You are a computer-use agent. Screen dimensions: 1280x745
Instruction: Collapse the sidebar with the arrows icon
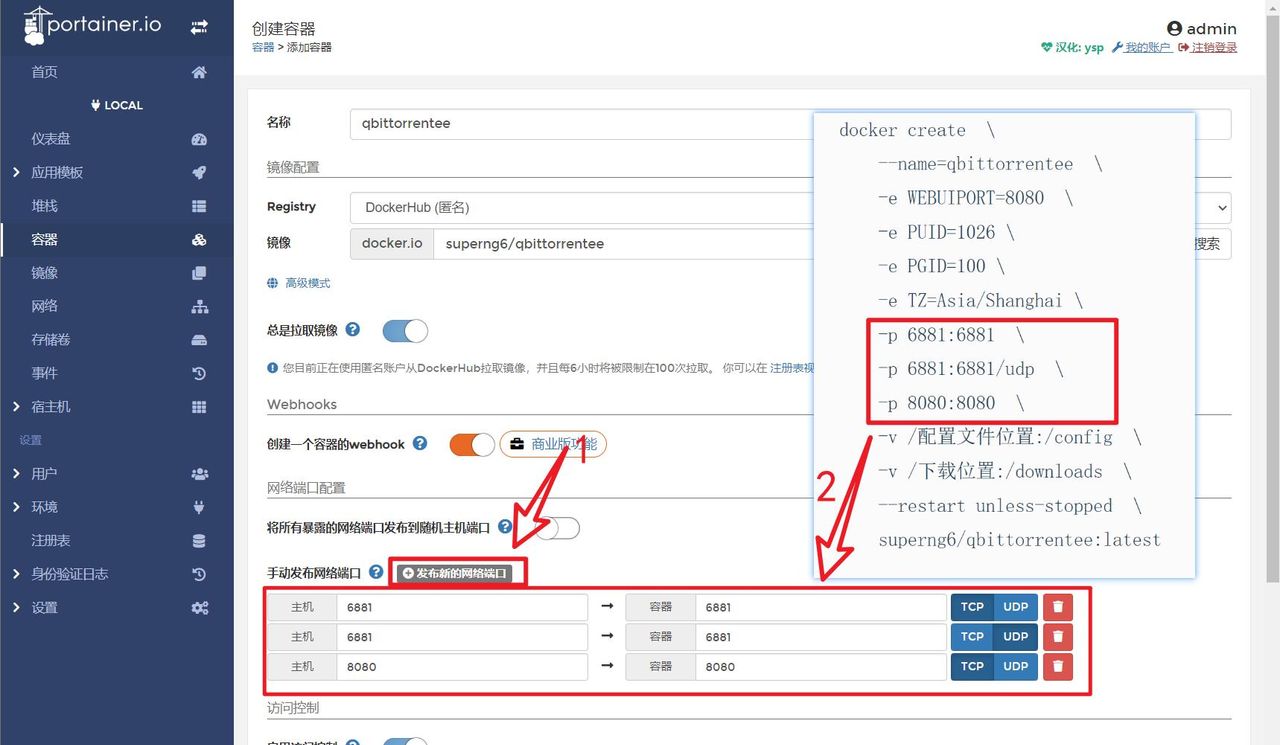tap(199, 27)
